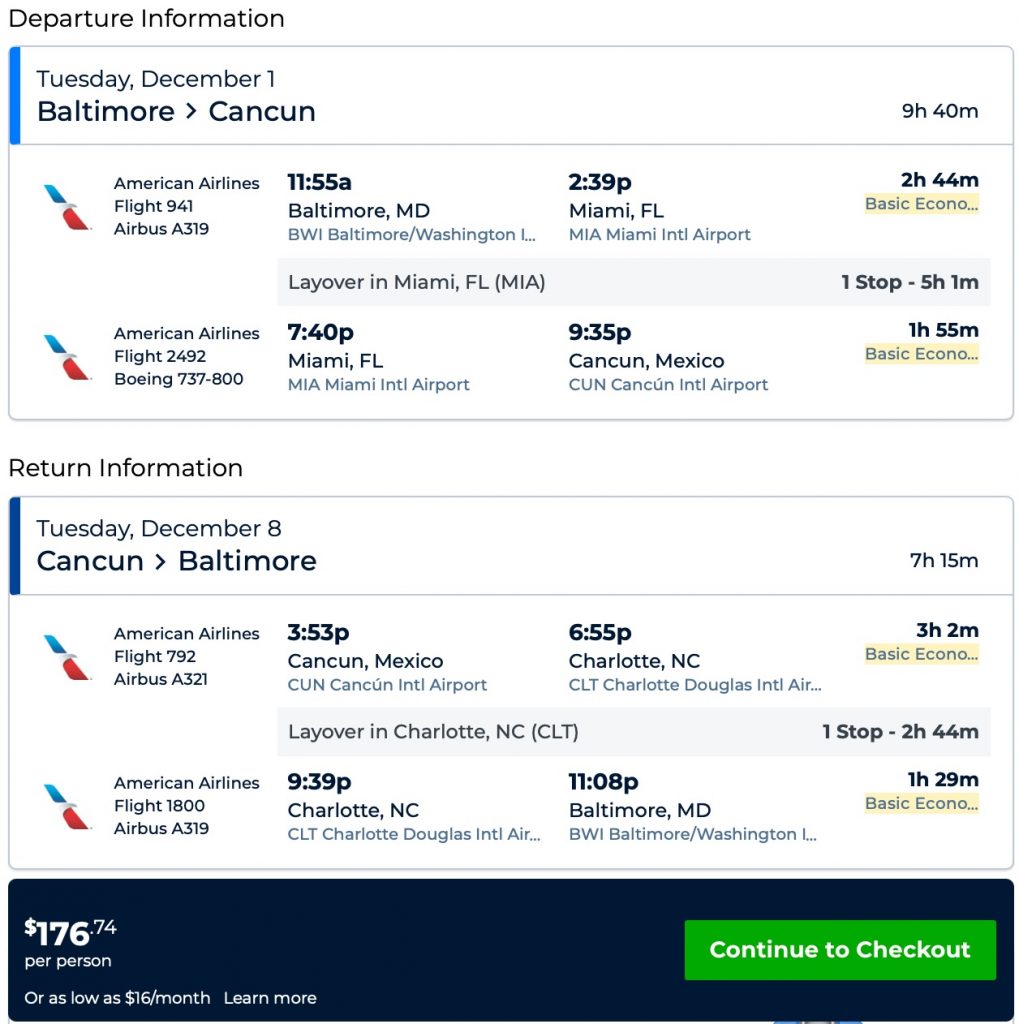Image resolution: width=1019 pixels, height=1024 pixels.
Task: Click American Airlines logo for Flight 2492
Action: pyautogui.click(x=67, y=356)
